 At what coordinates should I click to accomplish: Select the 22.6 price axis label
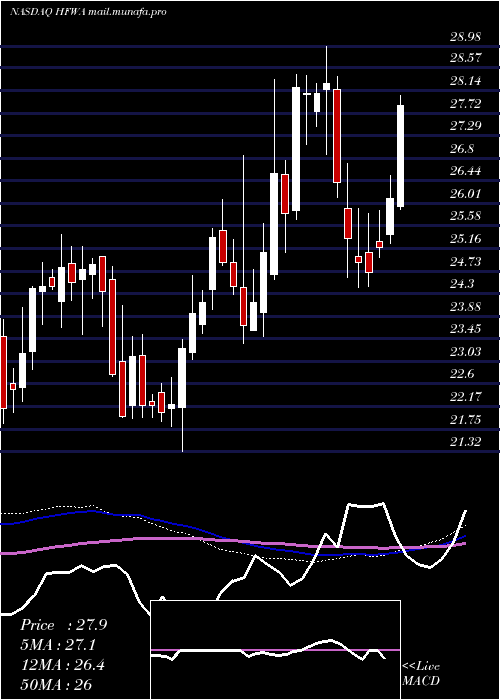click(462, 375)
